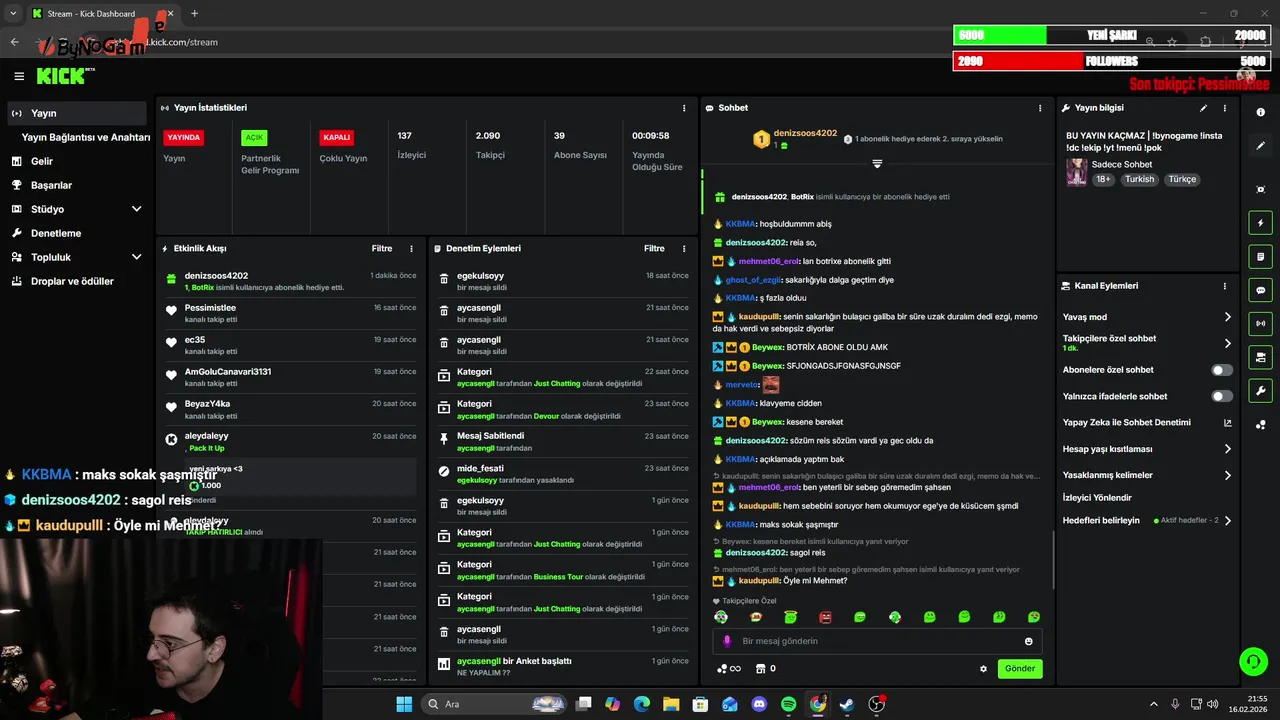
Task: Click the Bir mesaj gönderin input field
Action: pyautogui.click(x=877, y=641)
